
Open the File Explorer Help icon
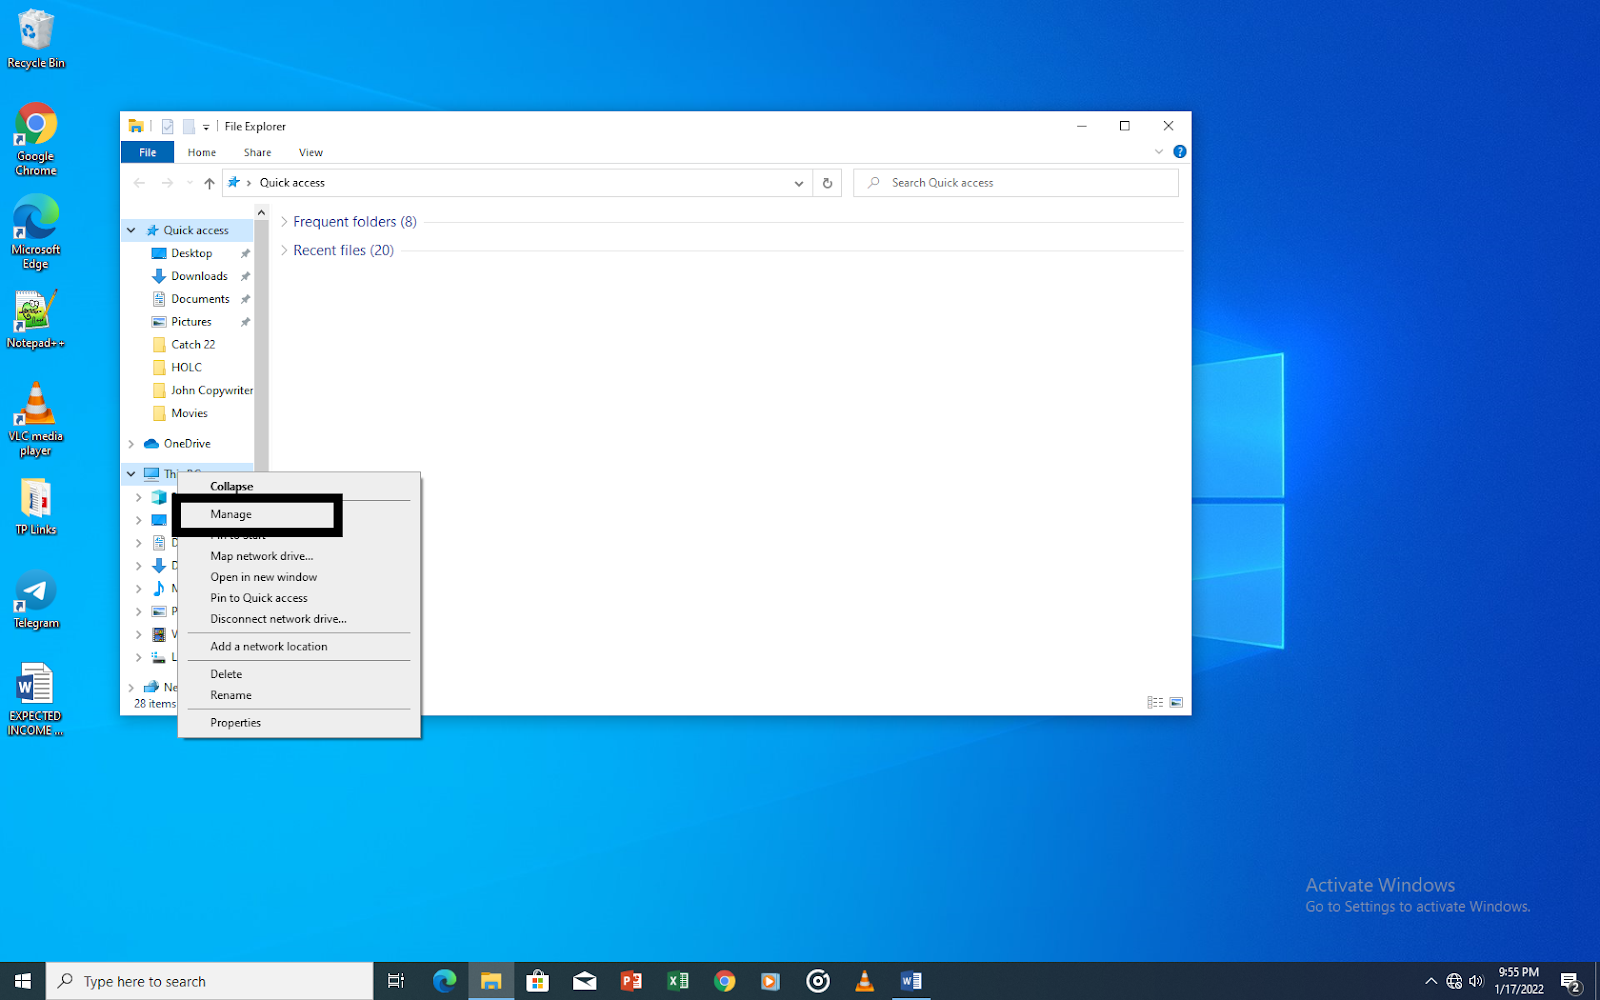tap(1179, 152)
